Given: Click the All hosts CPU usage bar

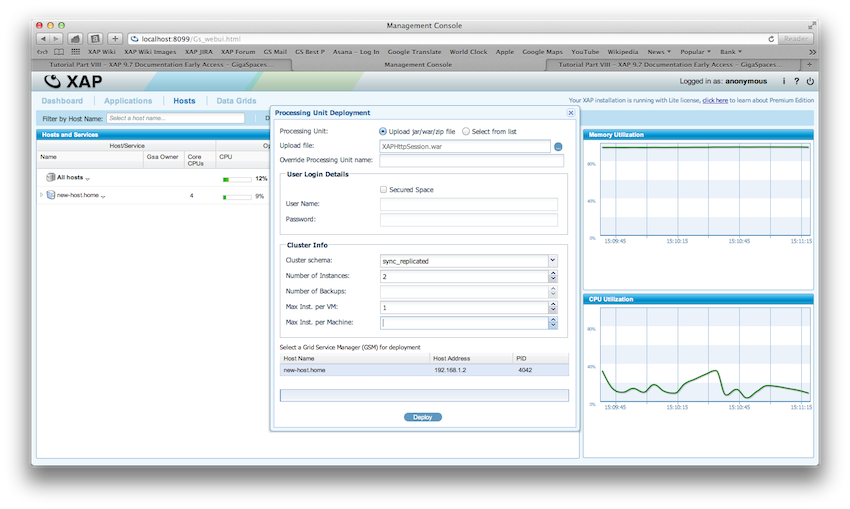Looking at the screenshot, I should (237, 179).
